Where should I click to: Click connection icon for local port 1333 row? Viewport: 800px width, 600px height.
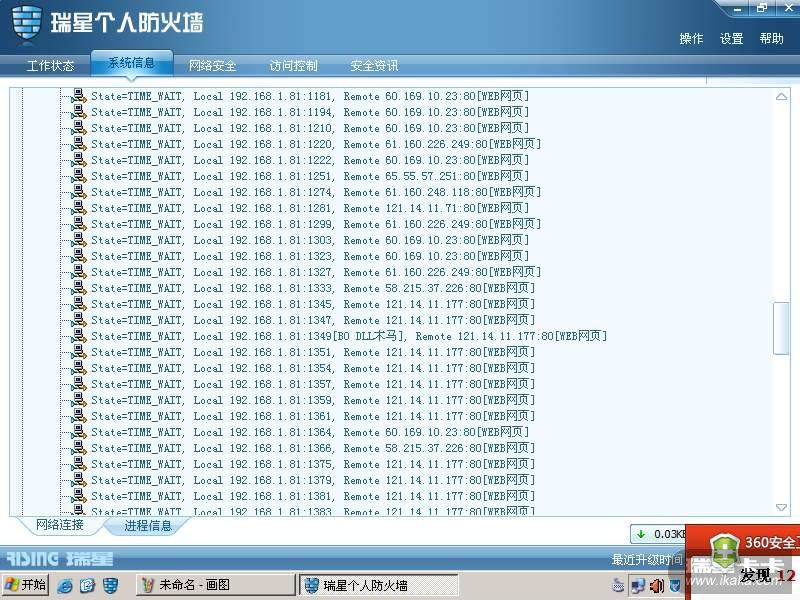(79, 288)
